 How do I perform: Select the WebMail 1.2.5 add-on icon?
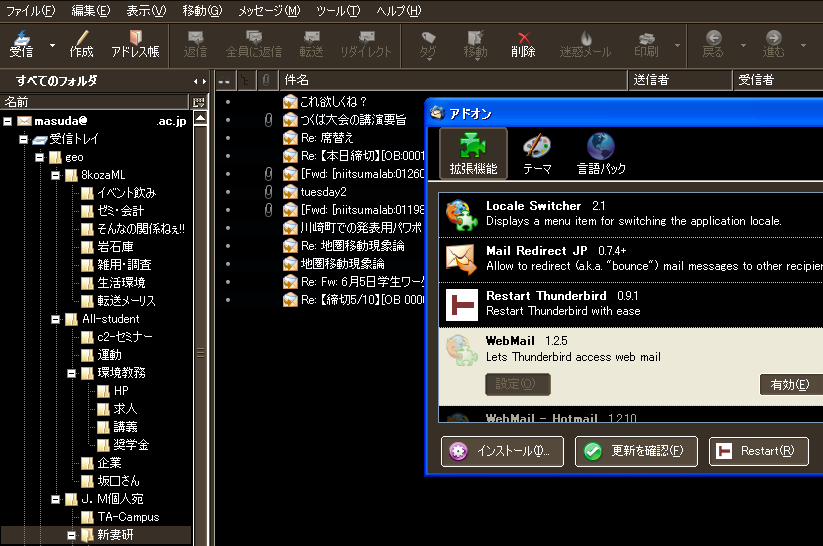(461, 350)
